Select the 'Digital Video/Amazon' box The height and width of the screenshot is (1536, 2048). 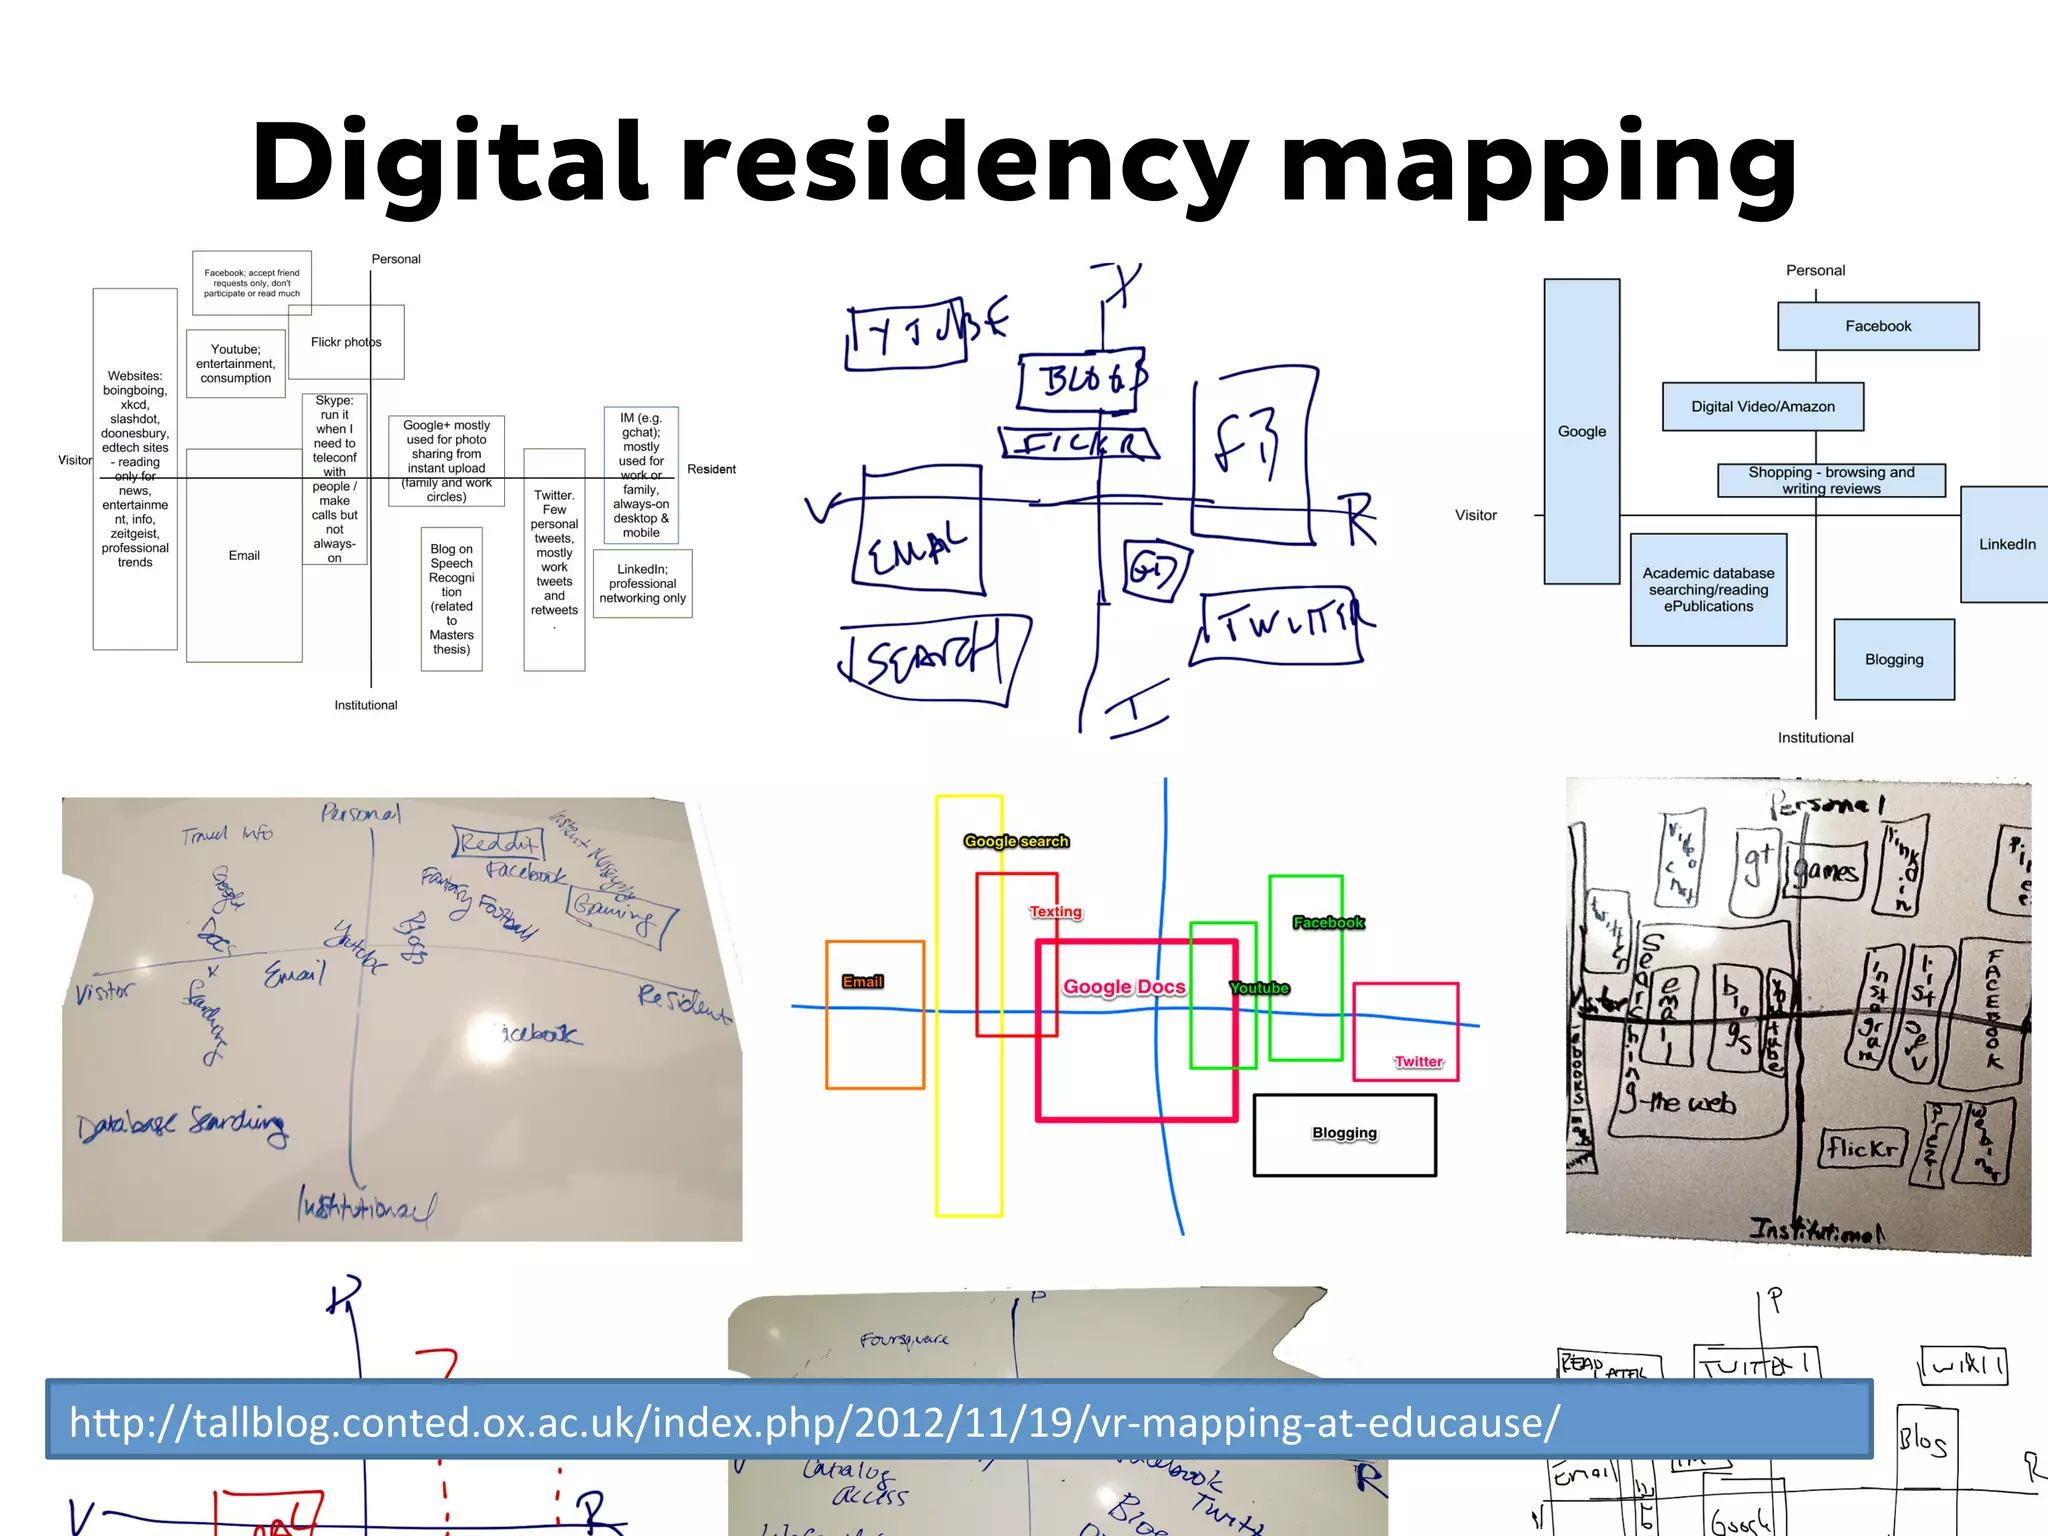[1762, 406]
